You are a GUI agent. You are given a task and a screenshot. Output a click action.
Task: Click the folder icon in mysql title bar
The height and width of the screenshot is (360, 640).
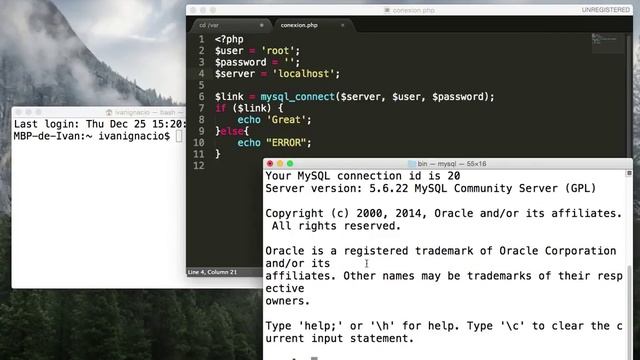coord(412,164)
